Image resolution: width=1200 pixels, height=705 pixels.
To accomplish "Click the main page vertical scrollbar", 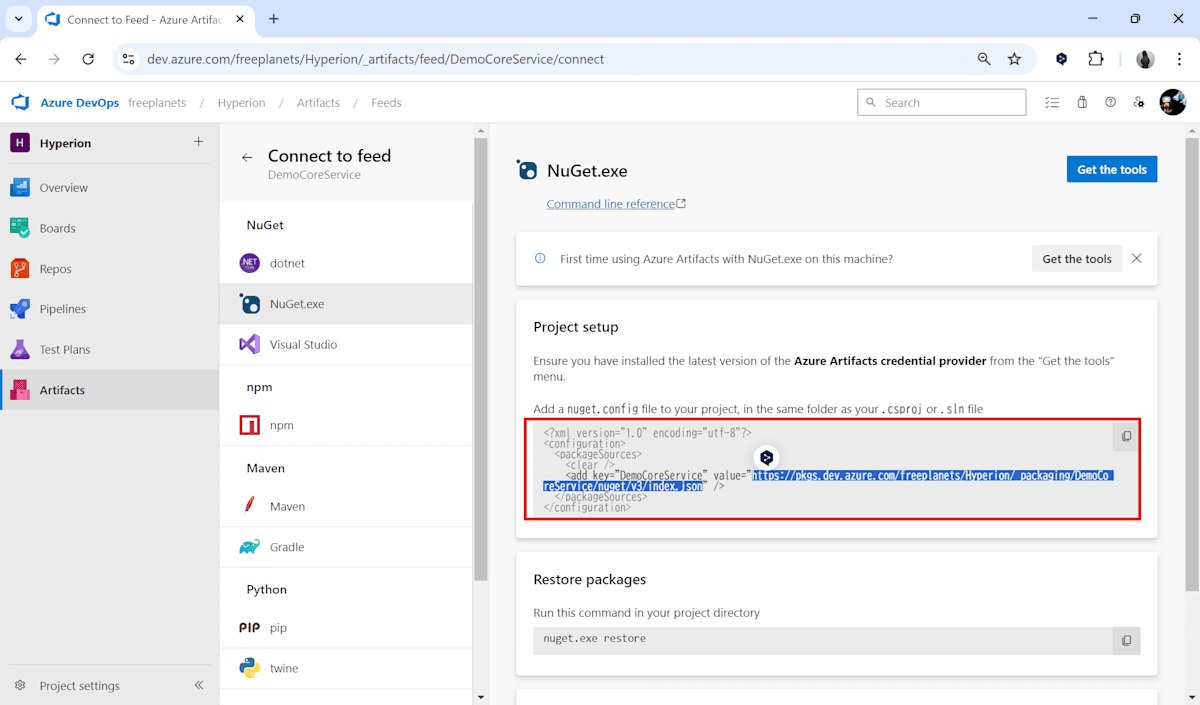I will 1191,364.
